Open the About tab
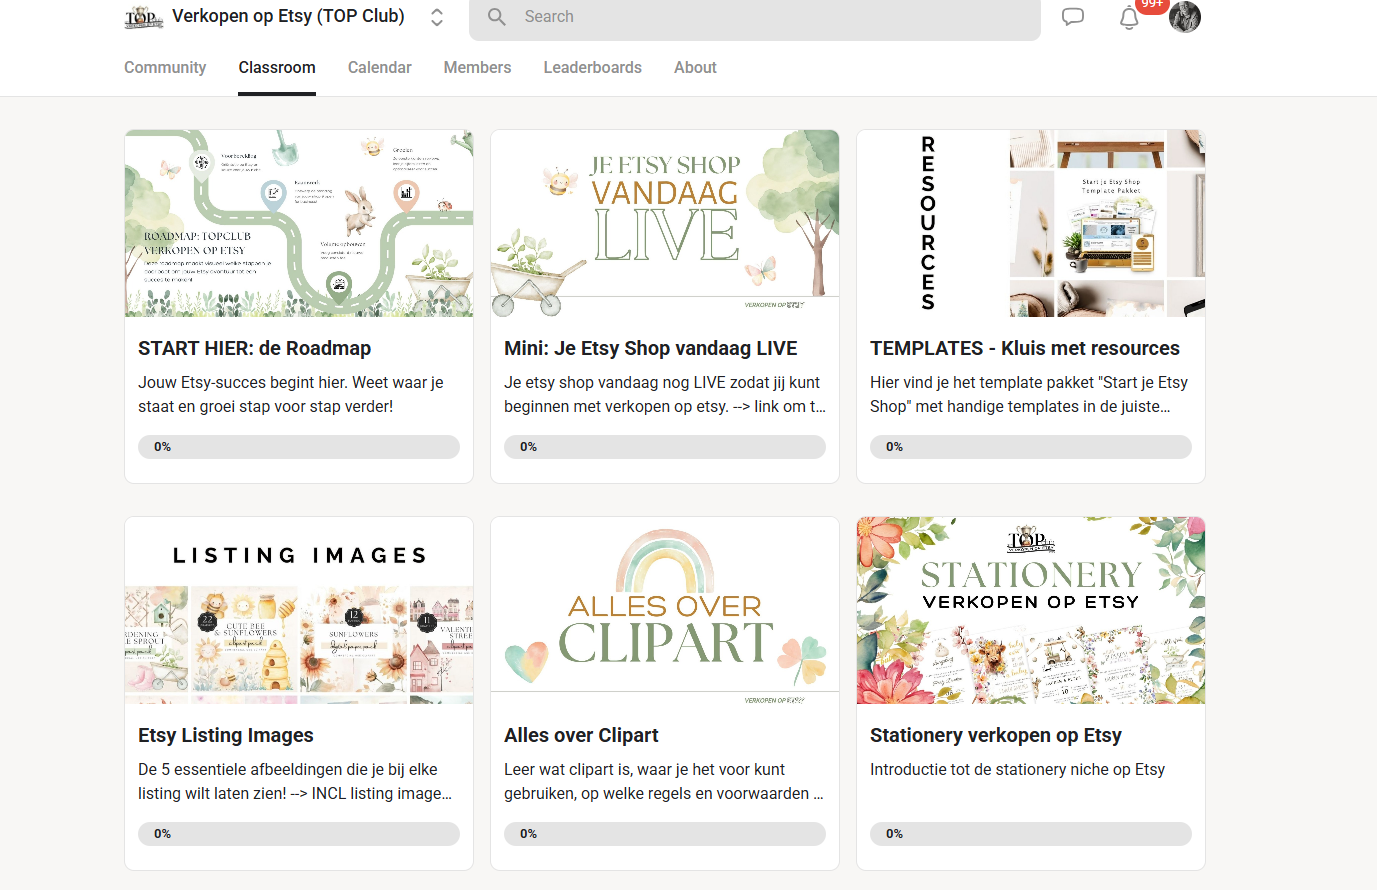Image resolution: width=1377 pixels, height=890 pixels. click(x=695, y=67)
